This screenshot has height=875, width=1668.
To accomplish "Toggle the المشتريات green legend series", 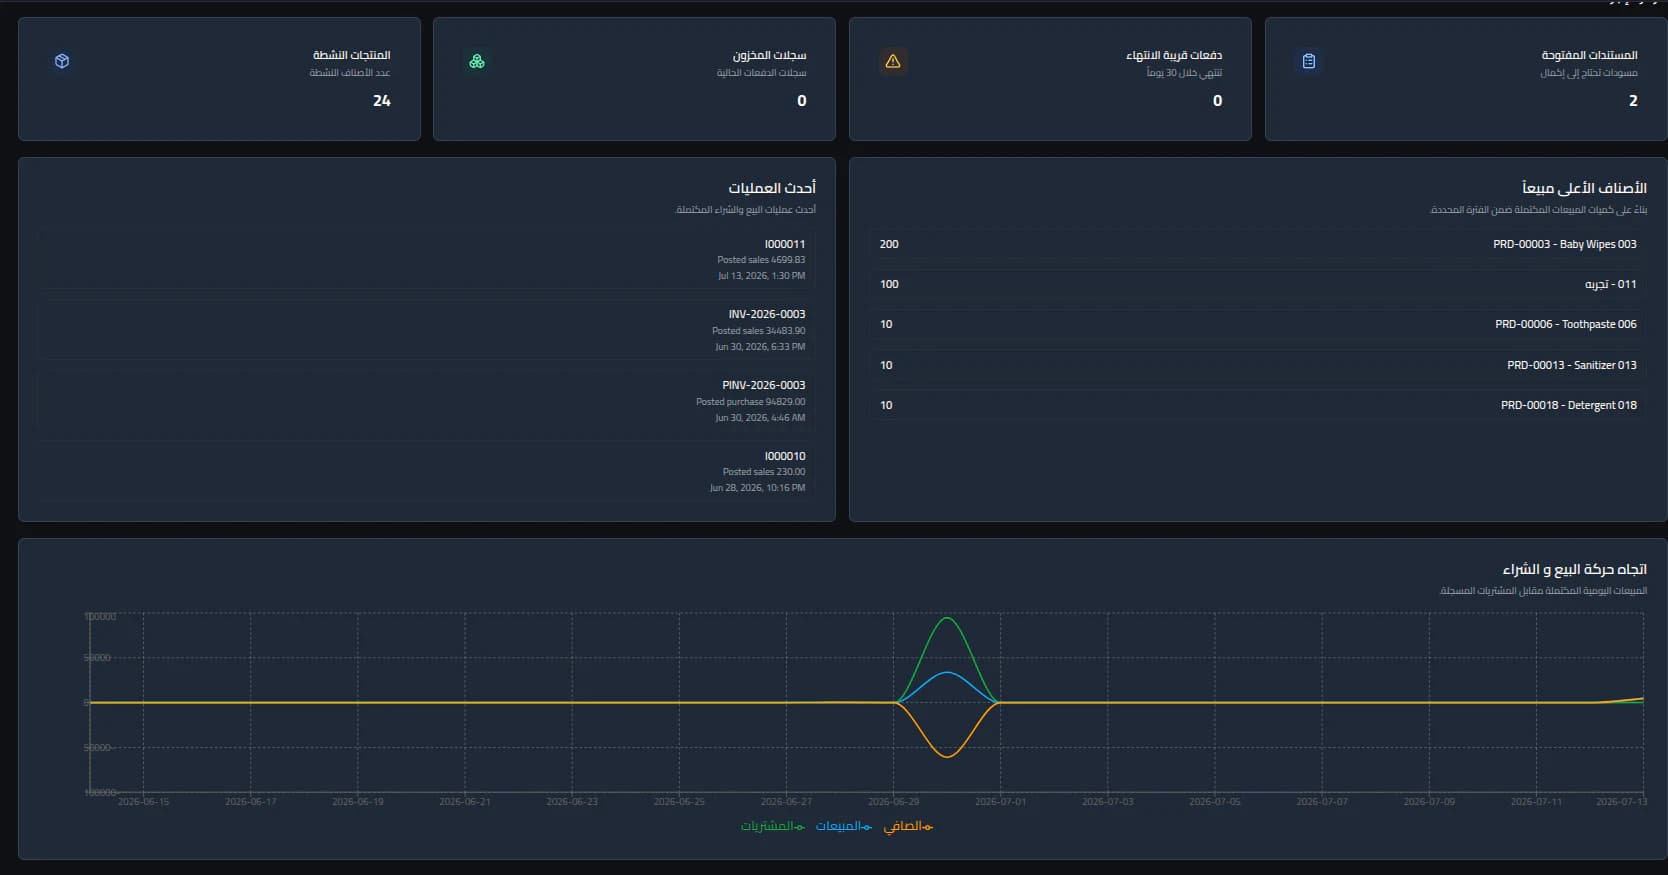I will 772,826.
